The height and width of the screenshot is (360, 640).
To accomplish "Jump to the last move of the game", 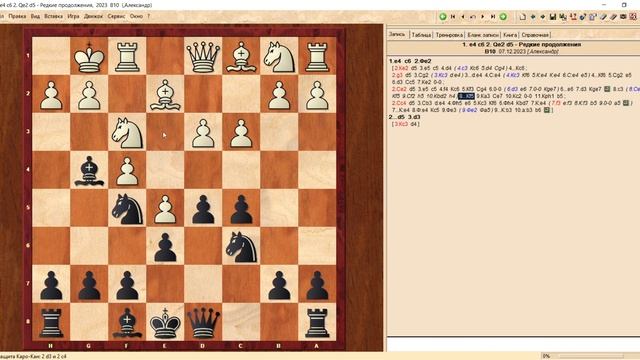I will tap(493, 17).
